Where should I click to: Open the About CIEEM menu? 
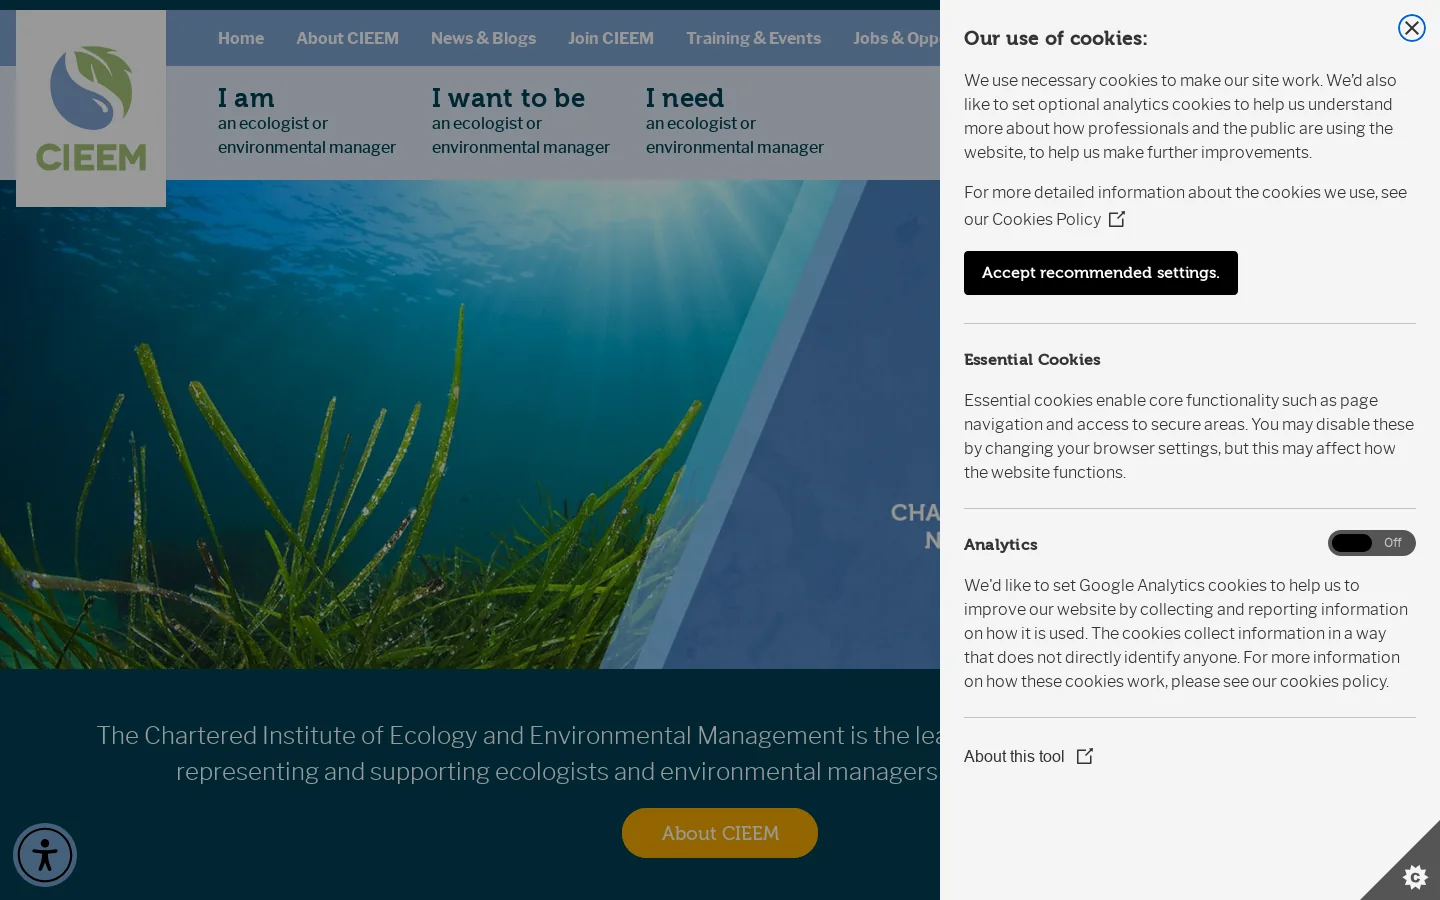coord(347,38)
